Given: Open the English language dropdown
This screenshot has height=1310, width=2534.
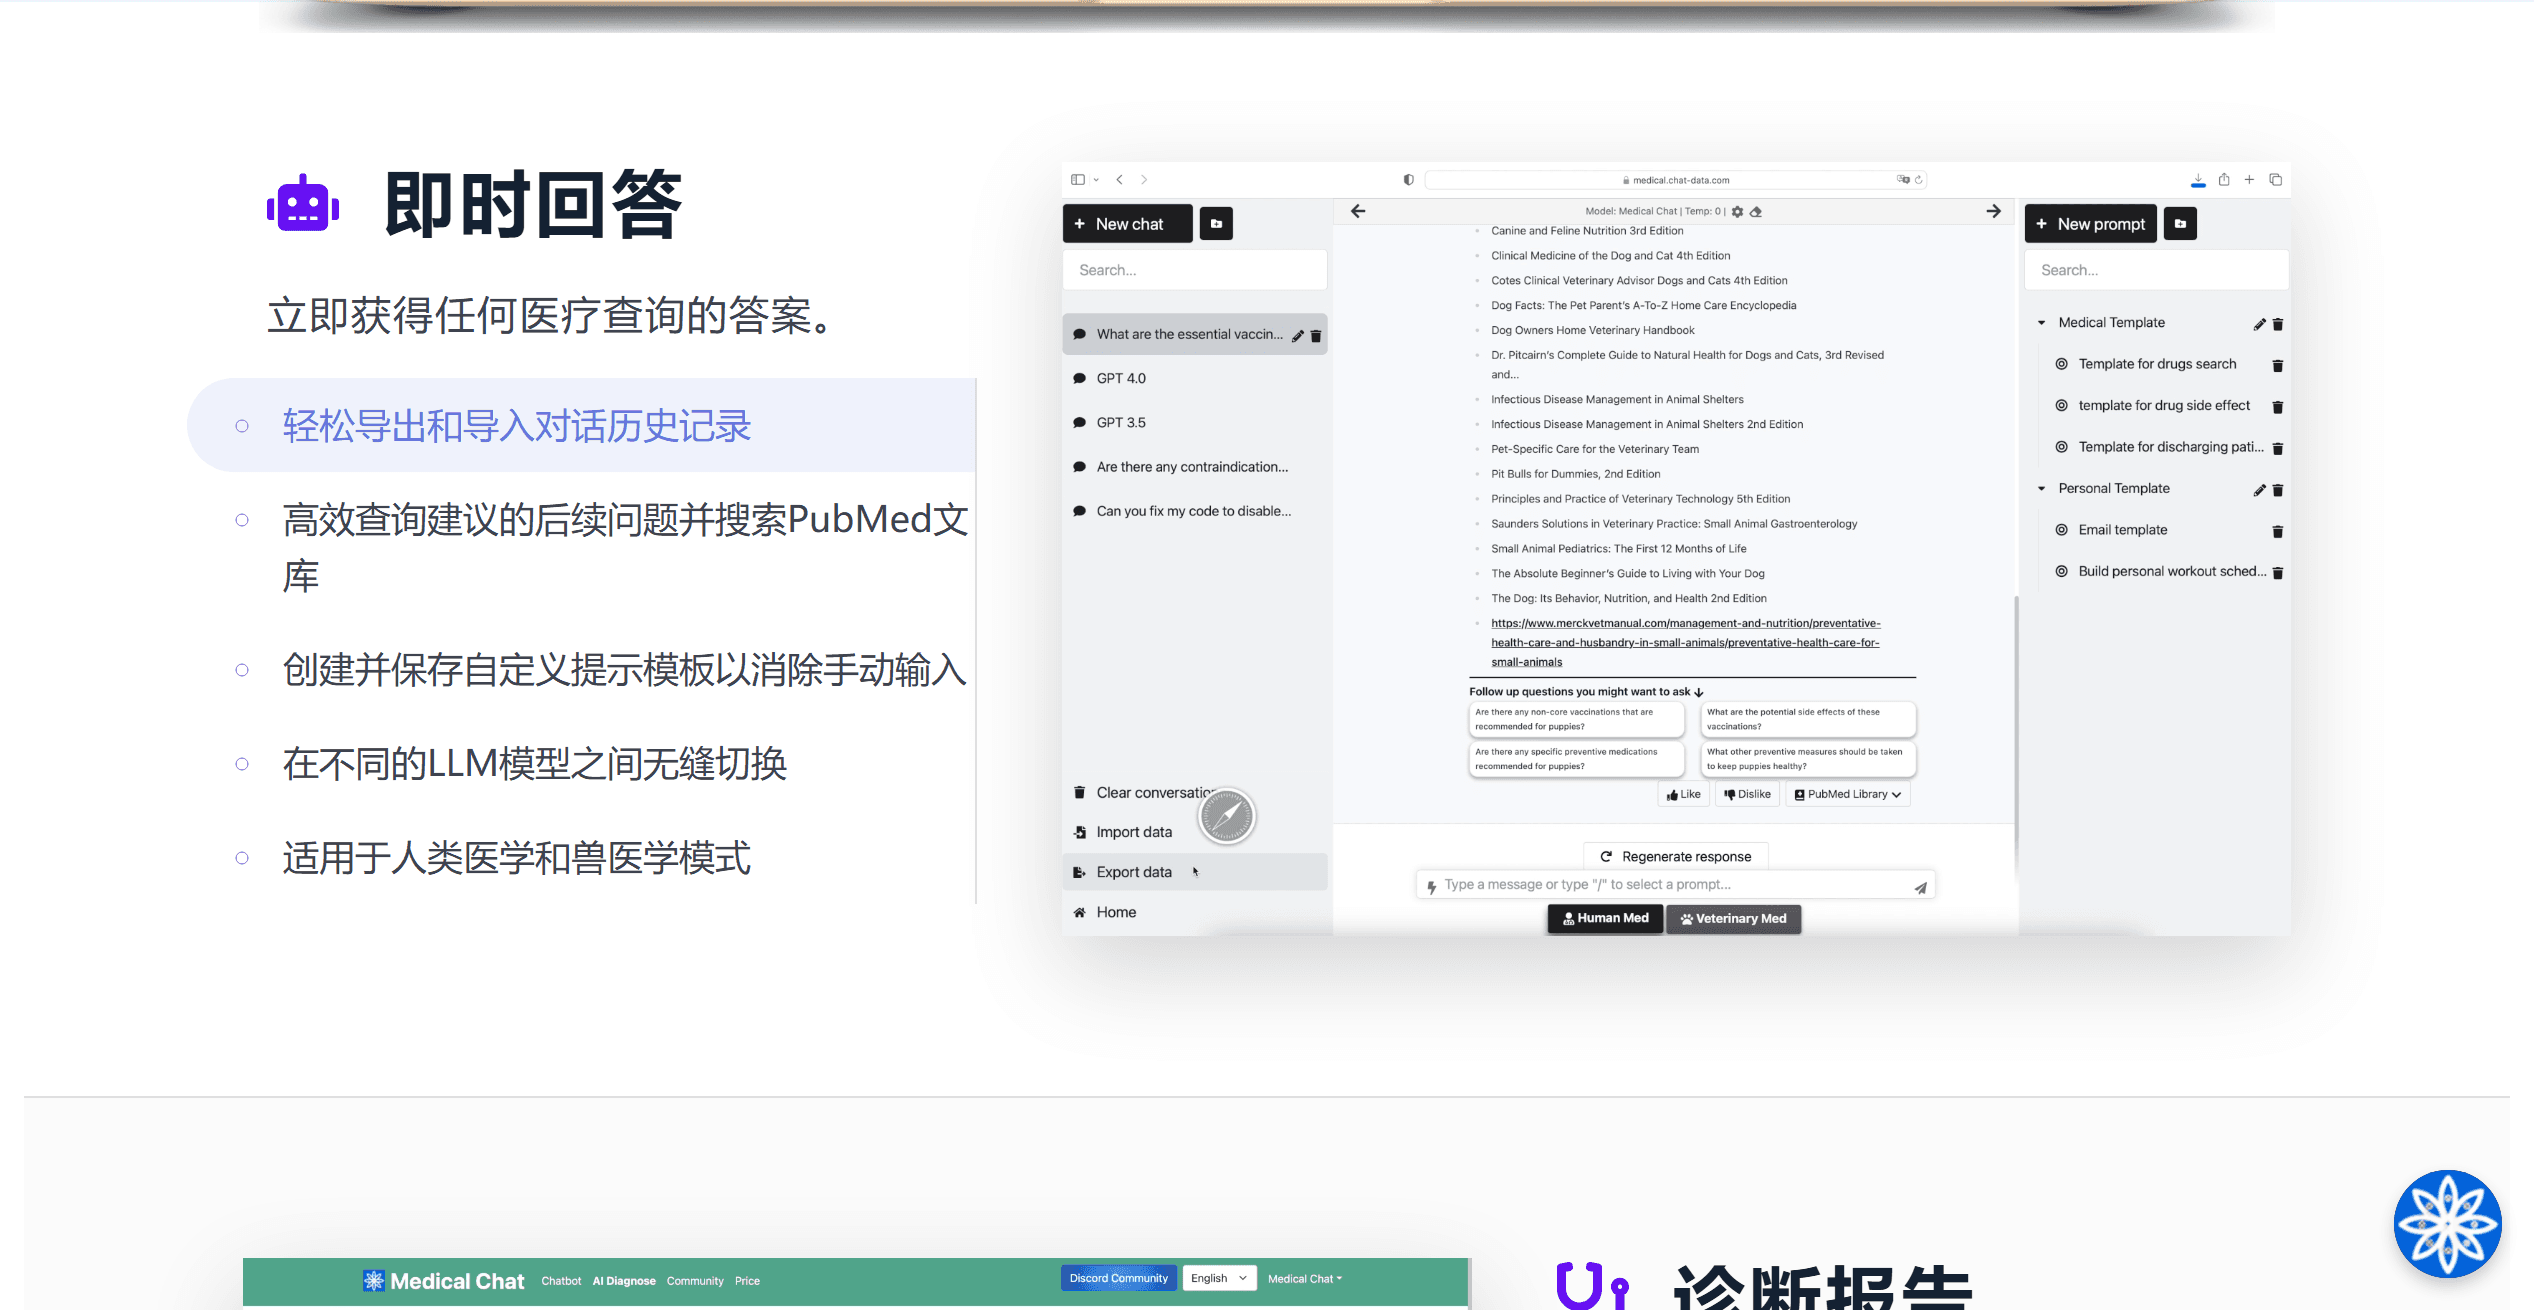Looking at the screenshot, I should pos(1218,1277).
